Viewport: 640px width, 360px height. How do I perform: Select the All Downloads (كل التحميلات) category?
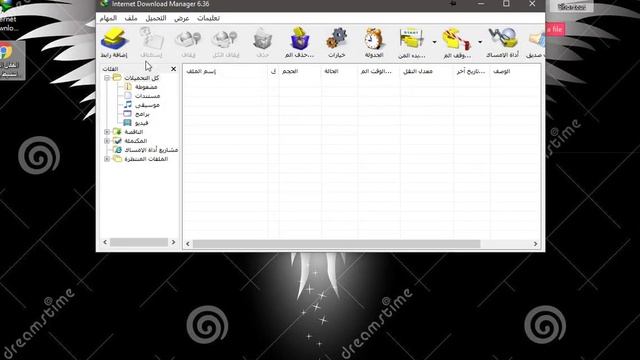142,78
